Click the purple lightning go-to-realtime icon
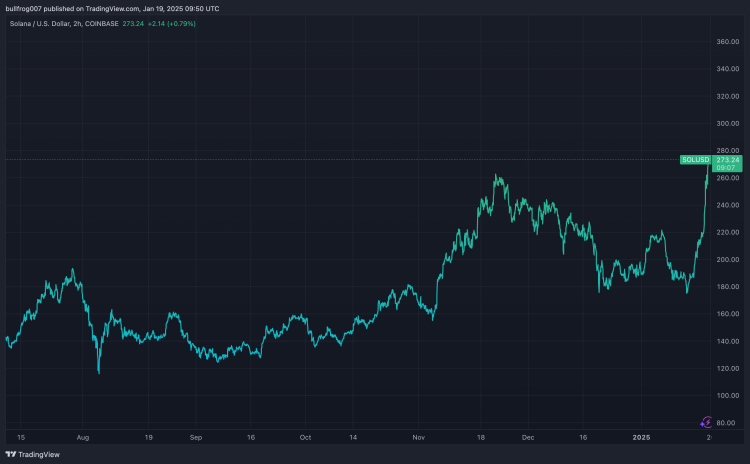 [706, 422]
